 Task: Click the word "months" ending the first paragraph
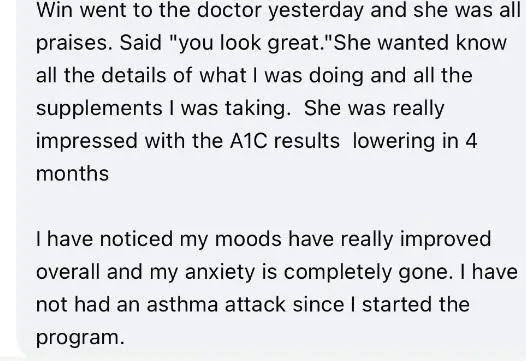click(72, 174)
